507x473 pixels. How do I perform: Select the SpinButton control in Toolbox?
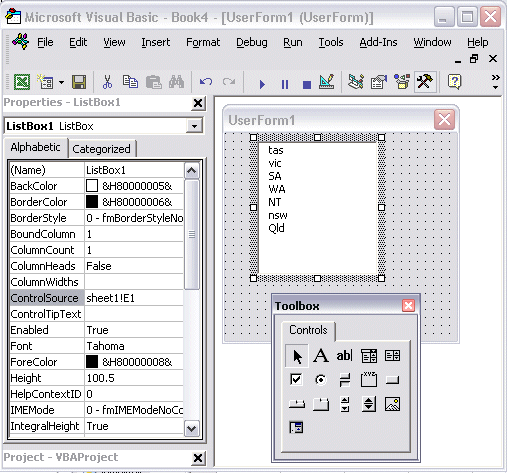[369, 404]
